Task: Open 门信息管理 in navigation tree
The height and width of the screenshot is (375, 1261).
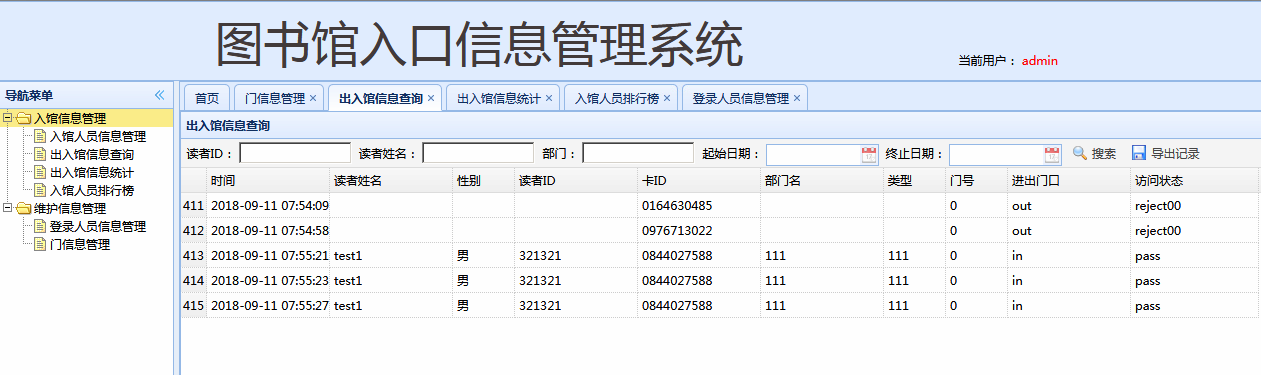Action: click(x=80, y=245)
